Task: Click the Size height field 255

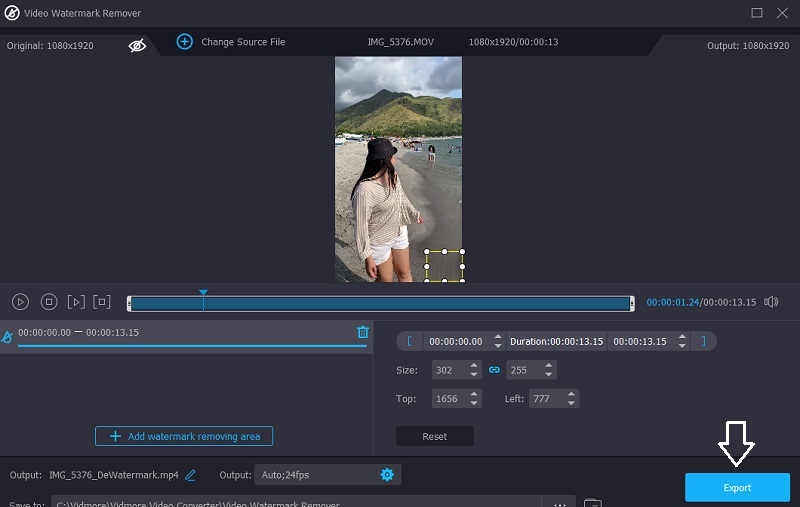Action: (x=523, y=370)
